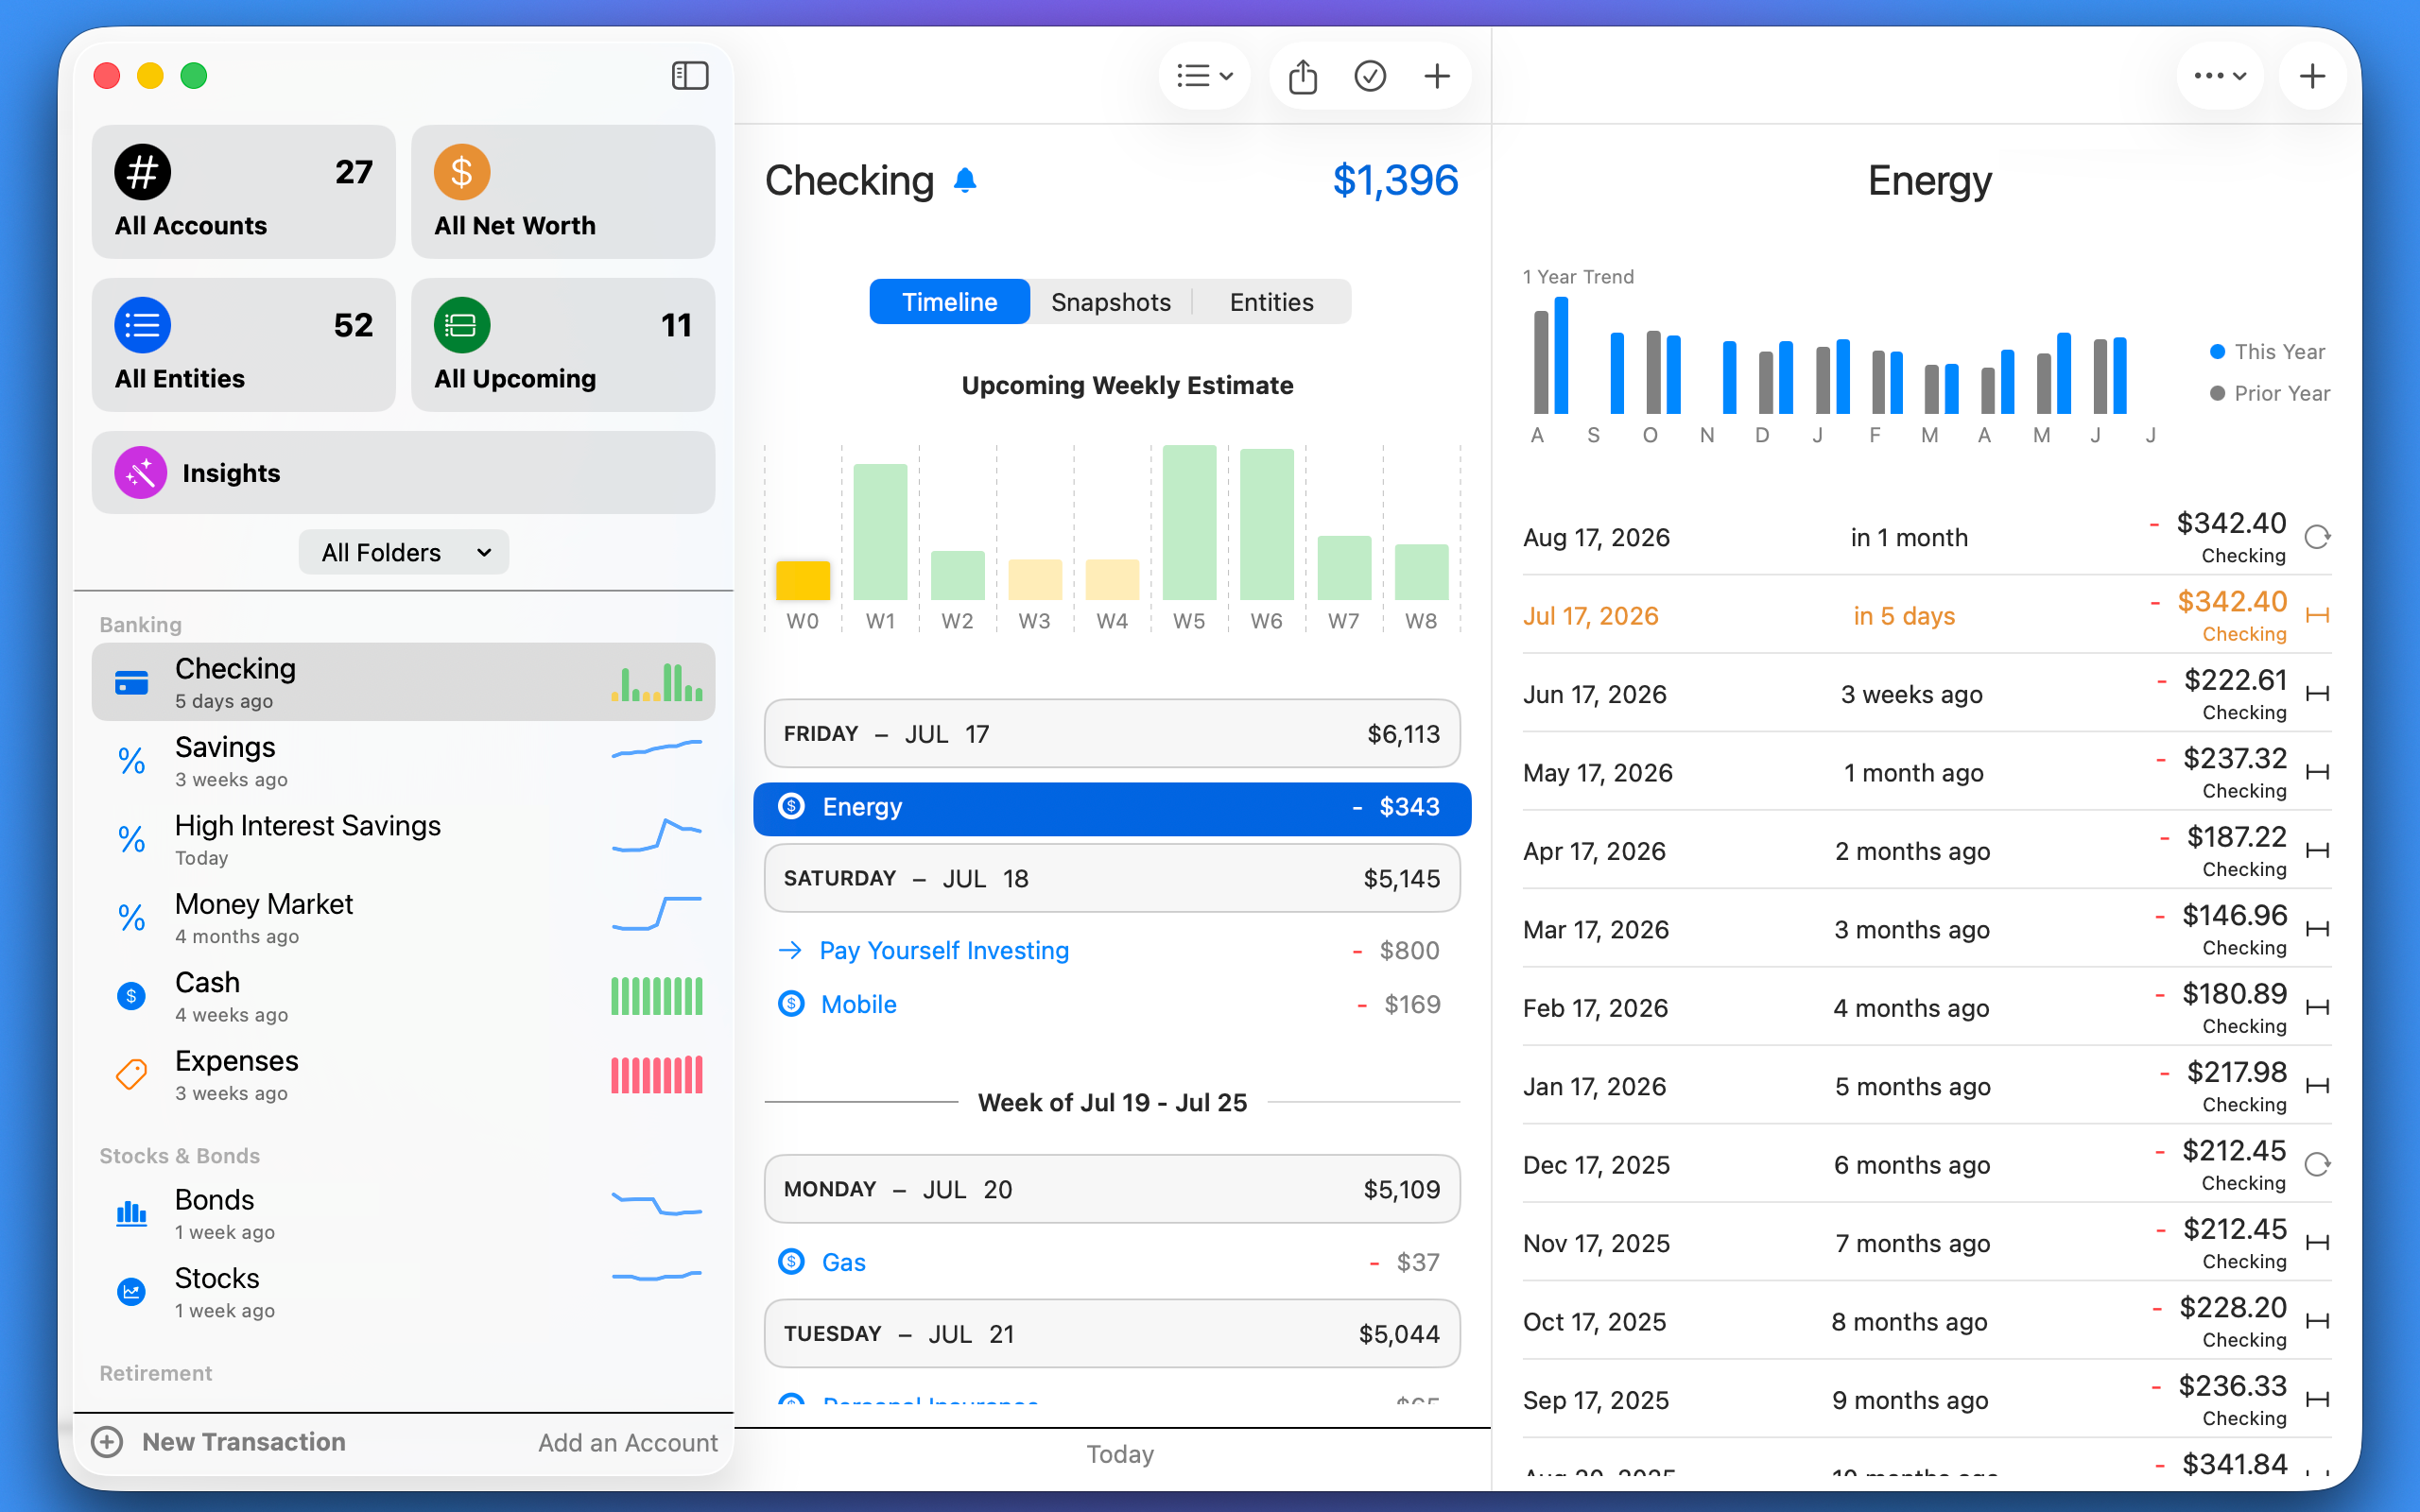Click the W5 bar in weekly estimate

1189,523
